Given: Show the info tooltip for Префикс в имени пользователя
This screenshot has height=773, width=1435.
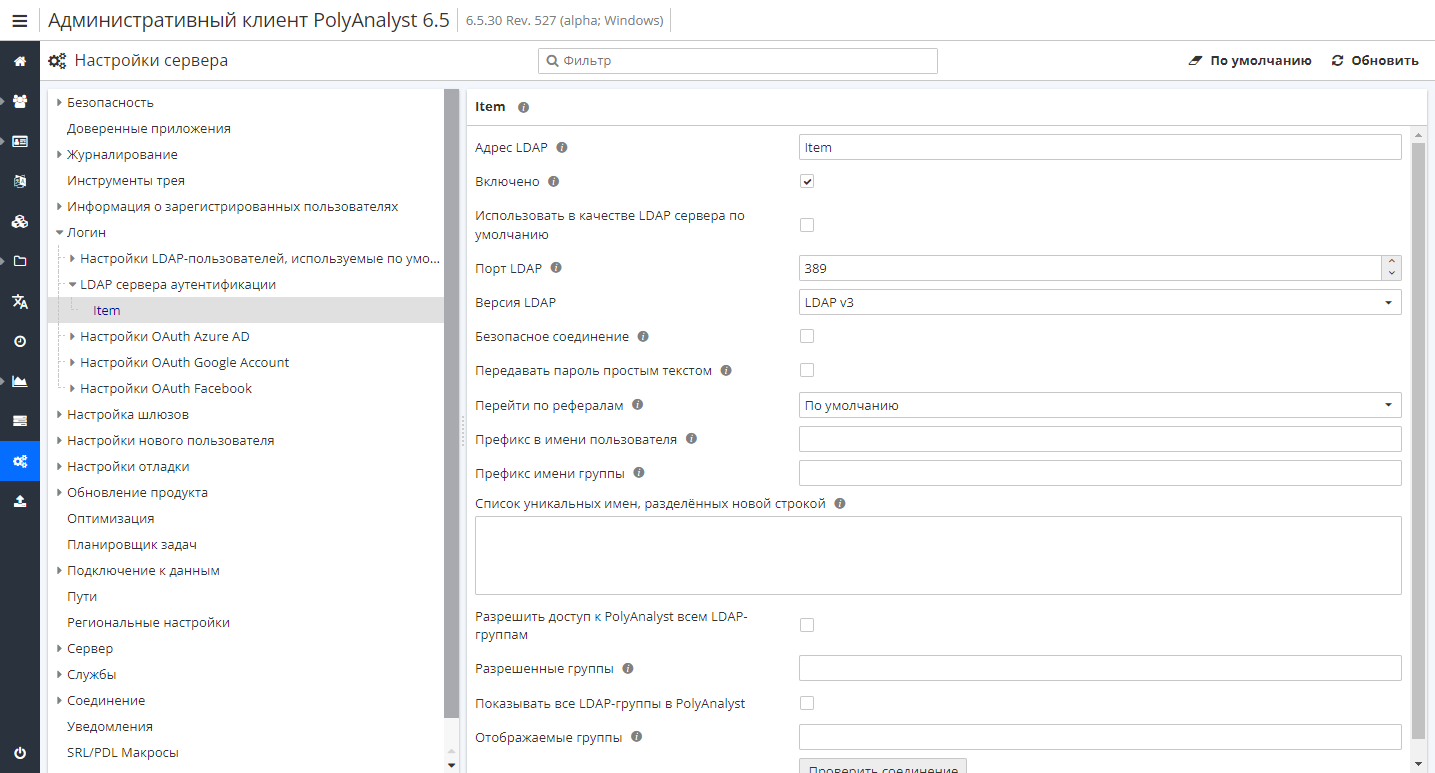Looking at the screenshot, I should (x=691, y=439).
